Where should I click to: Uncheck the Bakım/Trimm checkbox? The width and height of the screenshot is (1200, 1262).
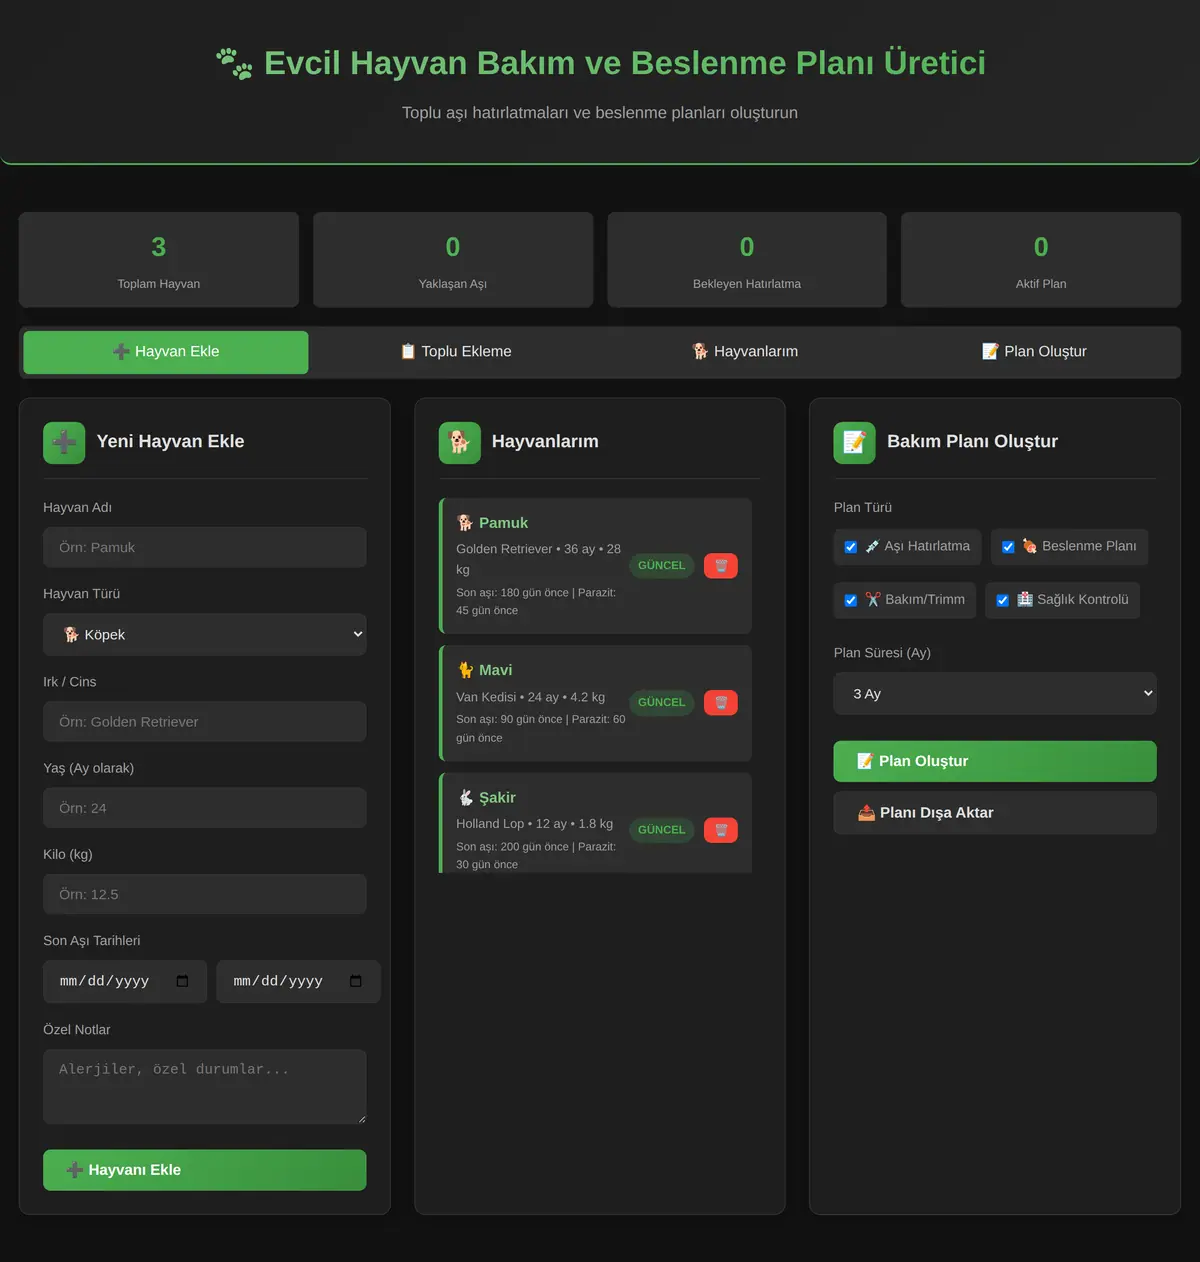[x=851, y=600]
